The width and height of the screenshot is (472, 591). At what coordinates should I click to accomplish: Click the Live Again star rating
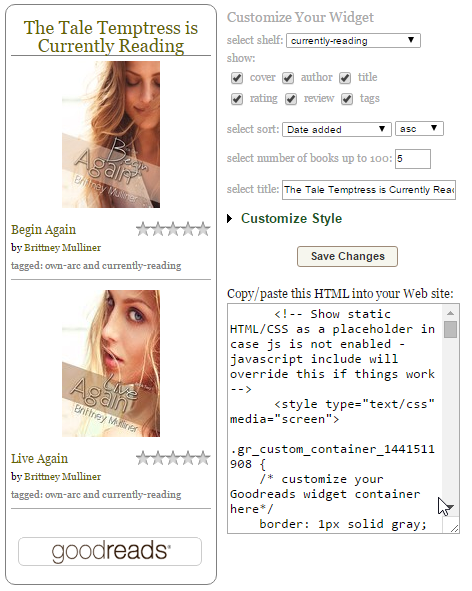173,458
